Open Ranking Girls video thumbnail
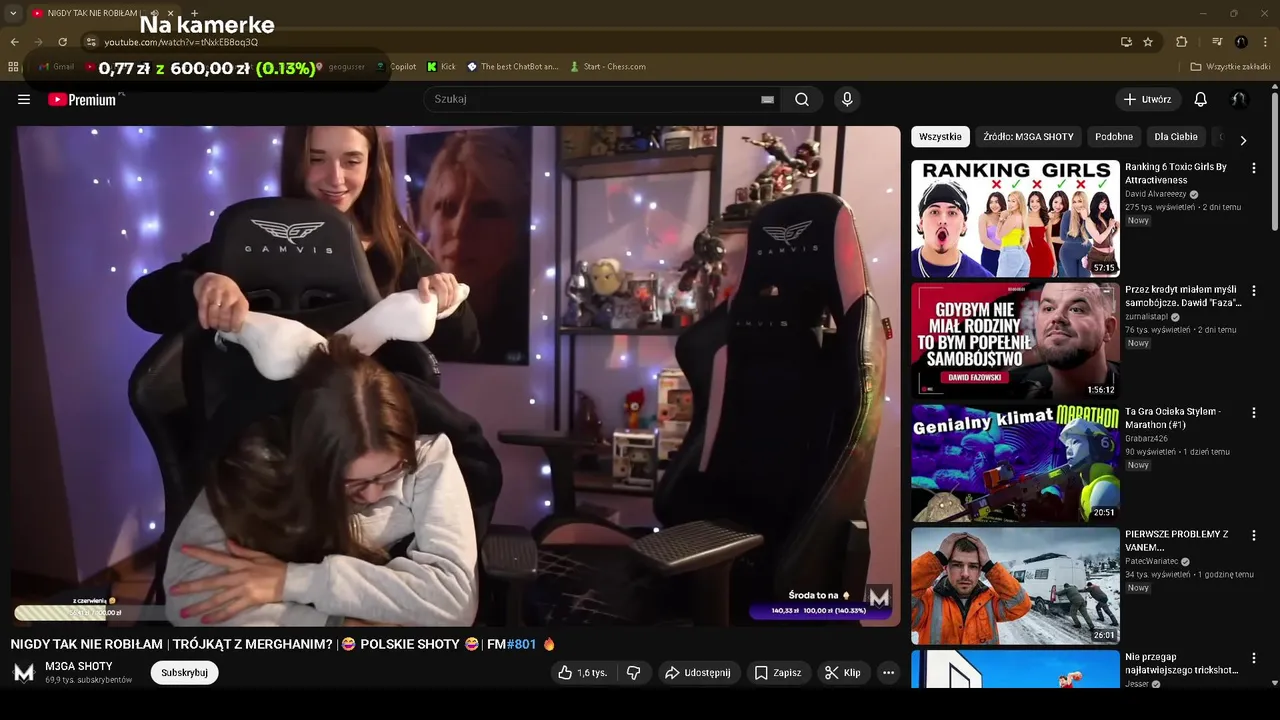The width and height of the screenshot is (1280, 720). point(1015,218)
